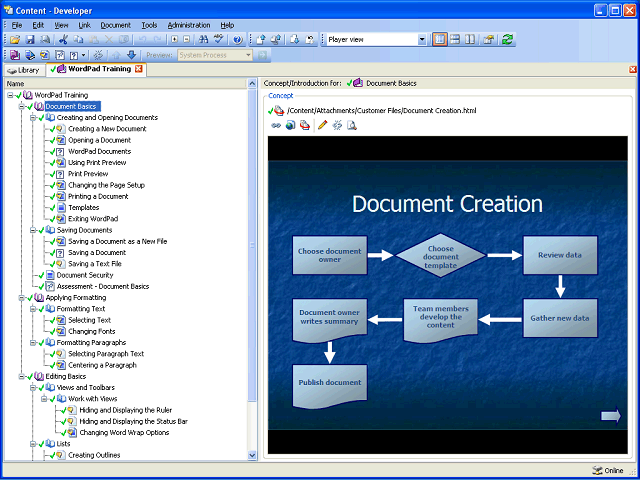Select the Creating a New Document topic
The height and width of the screenshot is (480, 640).
click(107, 129)
